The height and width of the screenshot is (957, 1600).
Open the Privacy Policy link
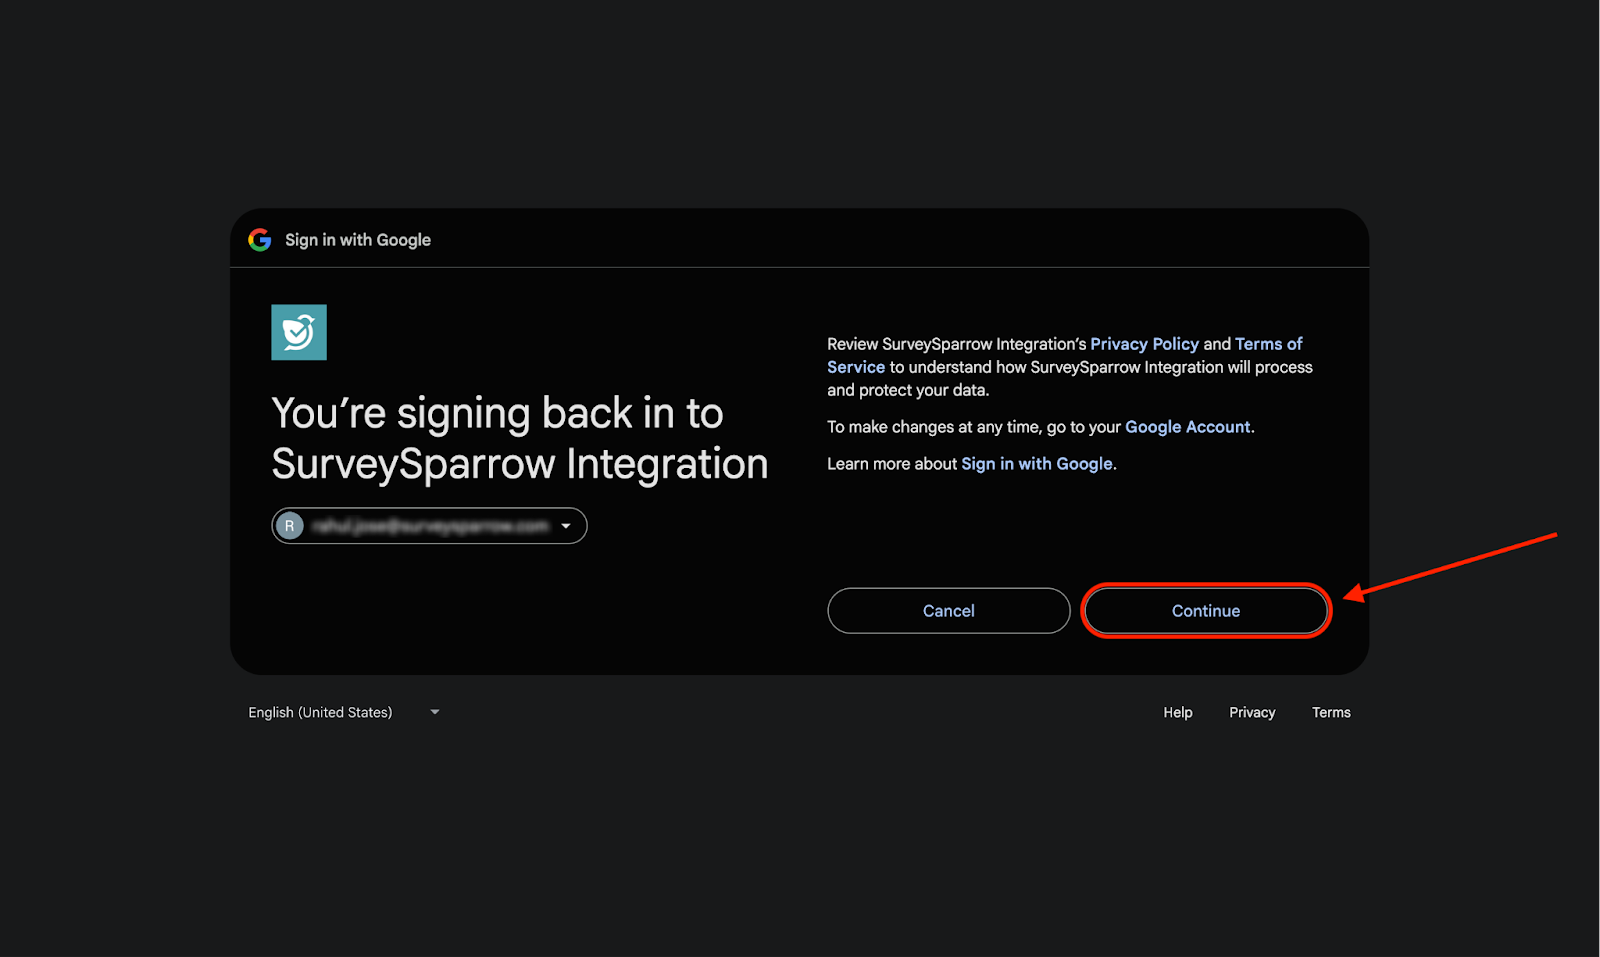click(x=1144, y=344)
